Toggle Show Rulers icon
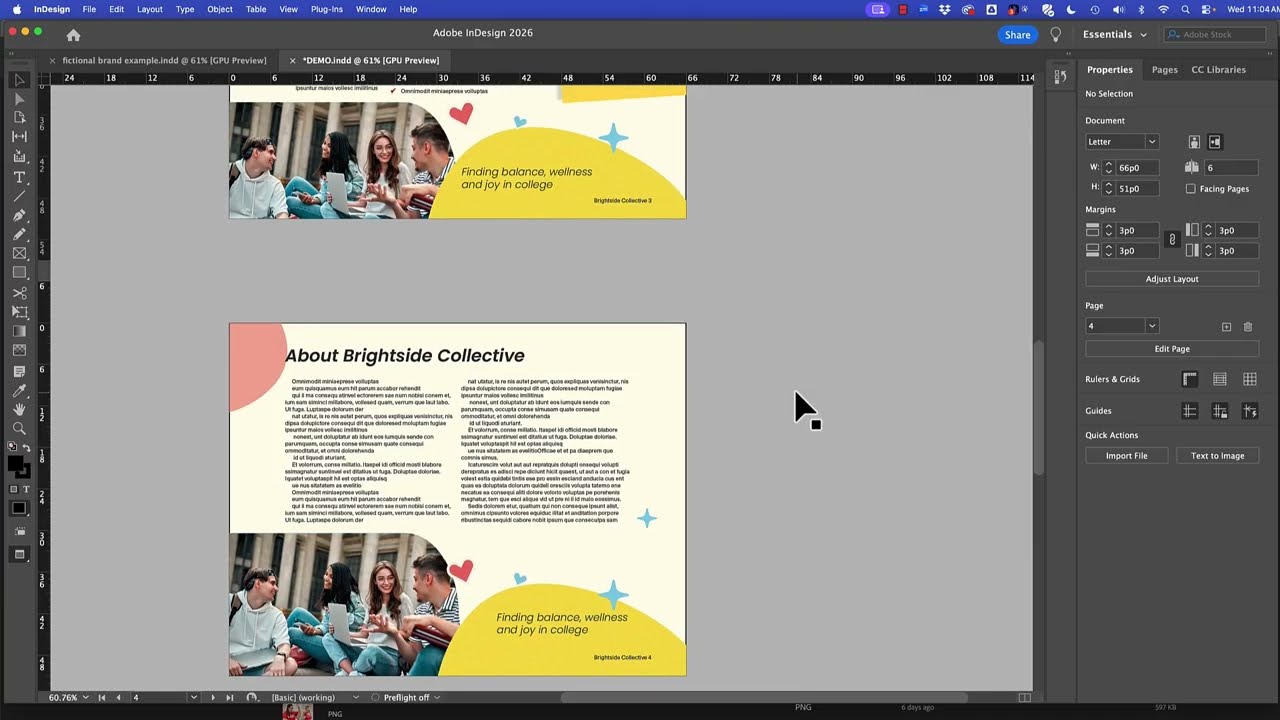Screen dimensions: 1280x720 point(1189,379)
